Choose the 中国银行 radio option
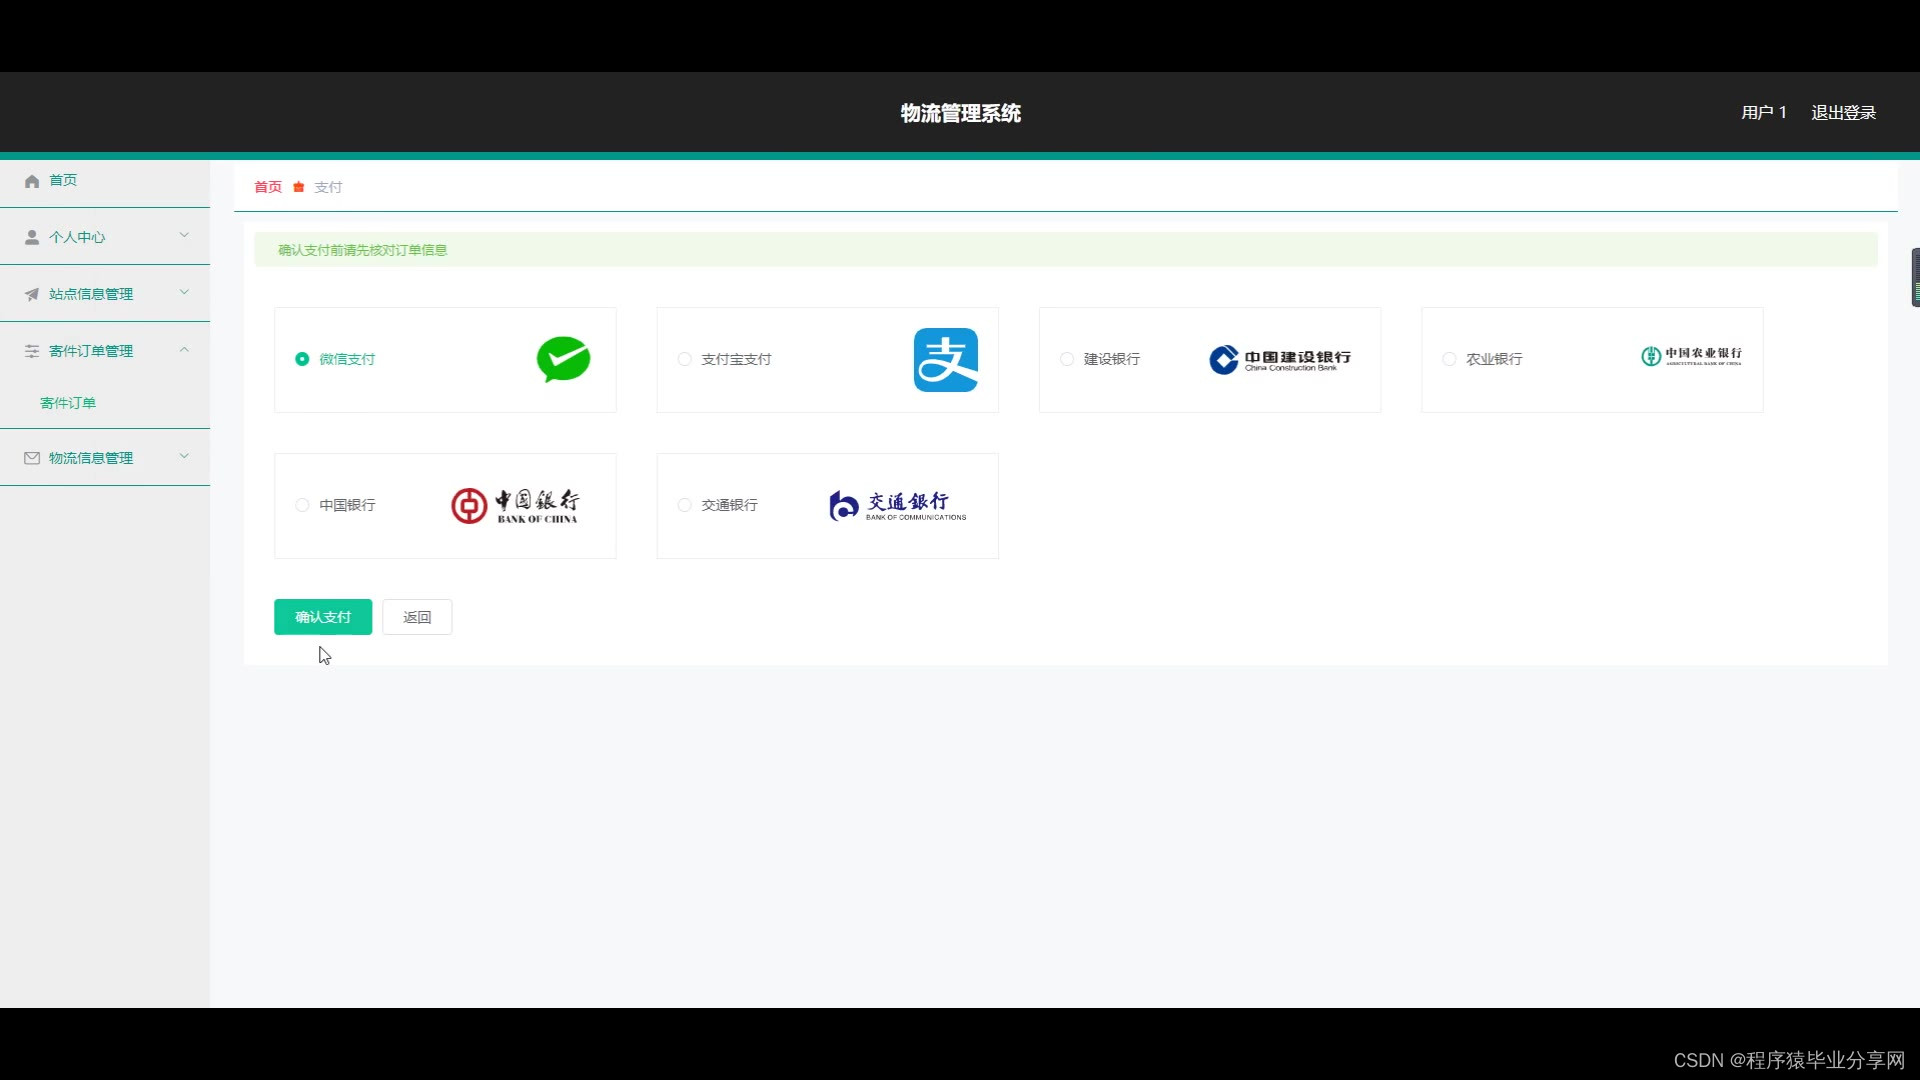1920x1080 pixels. tap(302, 505)
